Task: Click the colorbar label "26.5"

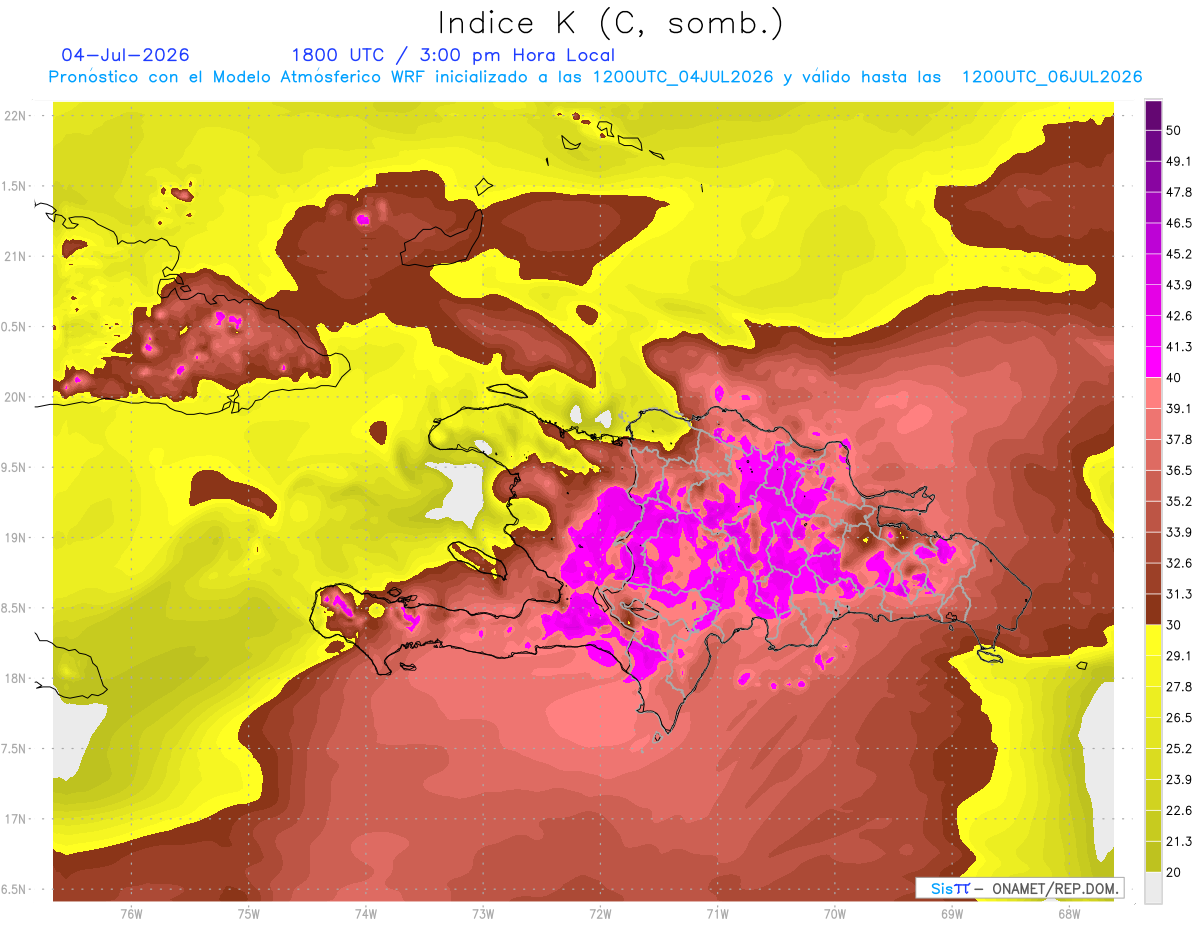Action: click(1178, 718)
